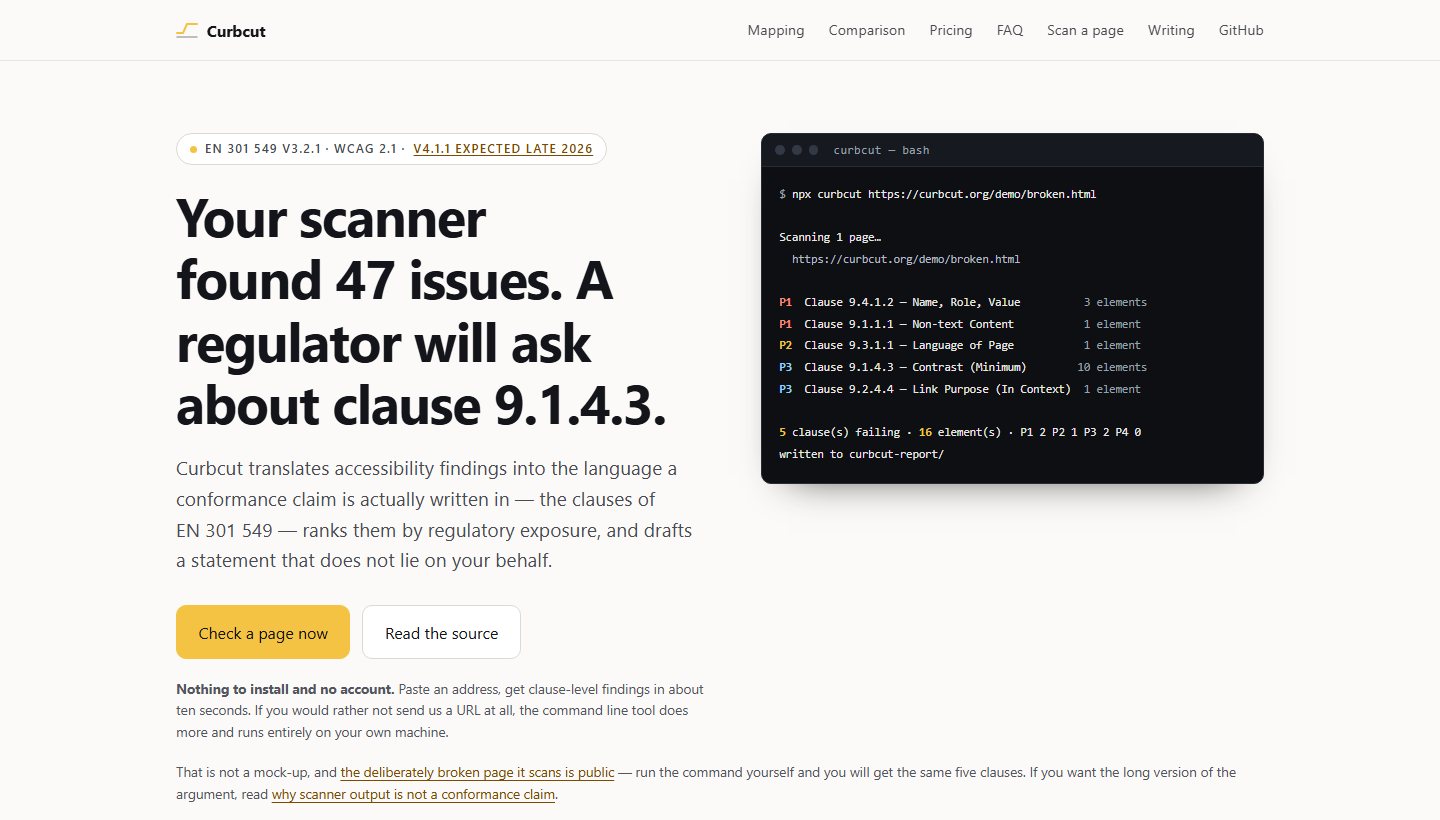Screen dimensions: 1440x820
Task: Open the Writing nav link
Action: click(x=1171, y=30)
